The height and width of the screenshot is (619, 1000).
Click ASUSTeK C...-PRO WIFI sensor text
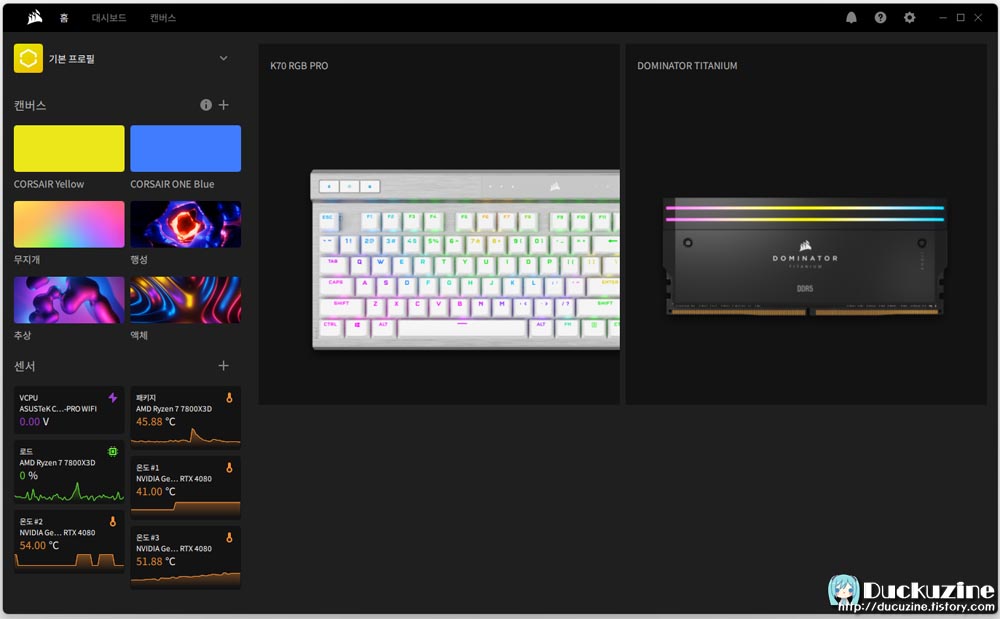pyautogui.click(x=58, y=409)
